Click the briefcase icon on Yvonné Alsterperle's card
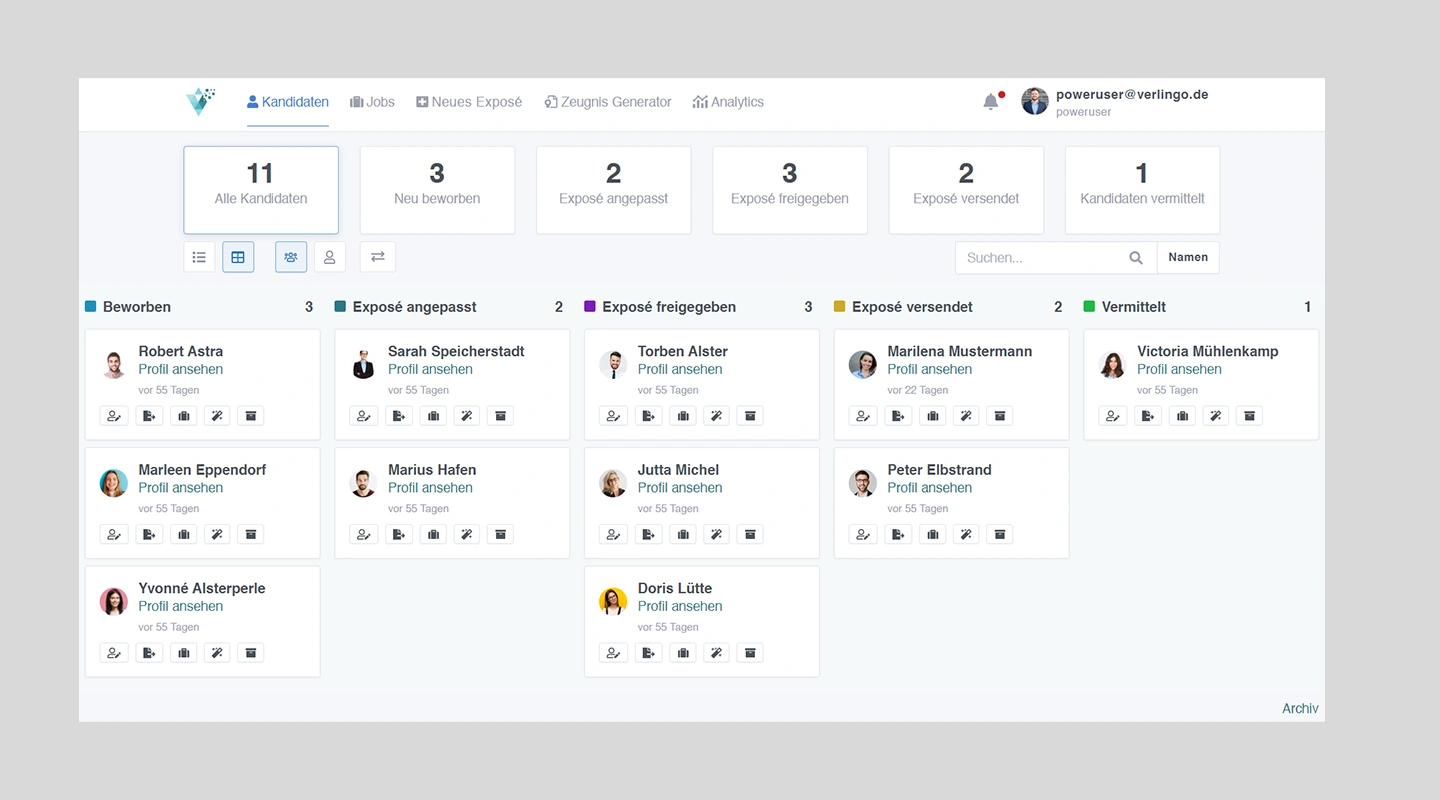The height and width of the screenshot is (800, 1440). click(183, 653)
